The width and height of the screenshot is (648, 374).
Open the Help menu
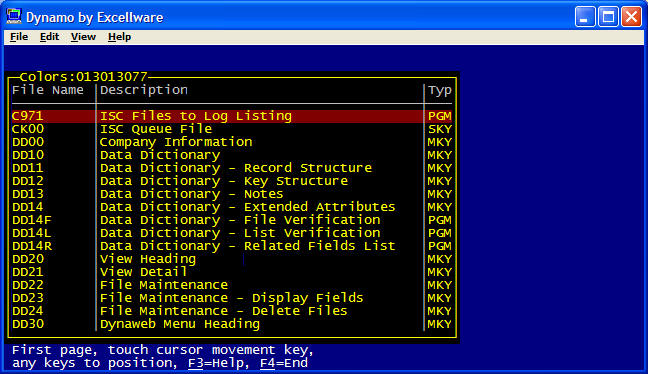click(x=119, y=37)
